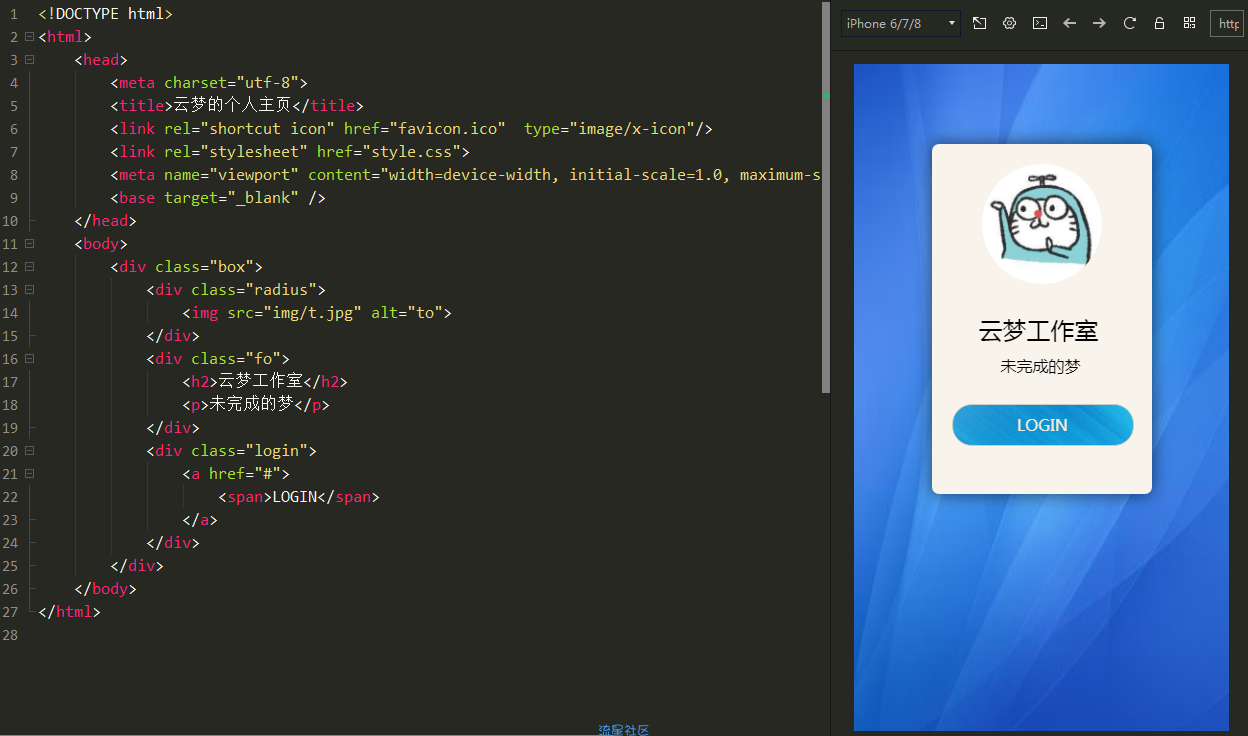Click the closing head tag on line 10
Screen dimensions: 1248x736
tap(105, 221)
